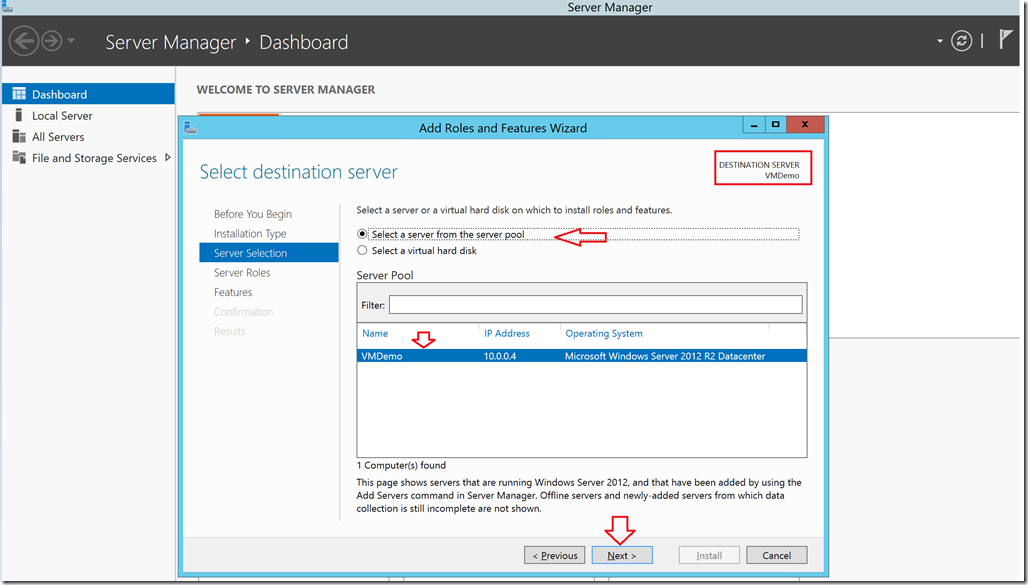Refresh Server Manager using the refresh icon
Viewport: 1028px width, 585px height.
tap(961, 41)
